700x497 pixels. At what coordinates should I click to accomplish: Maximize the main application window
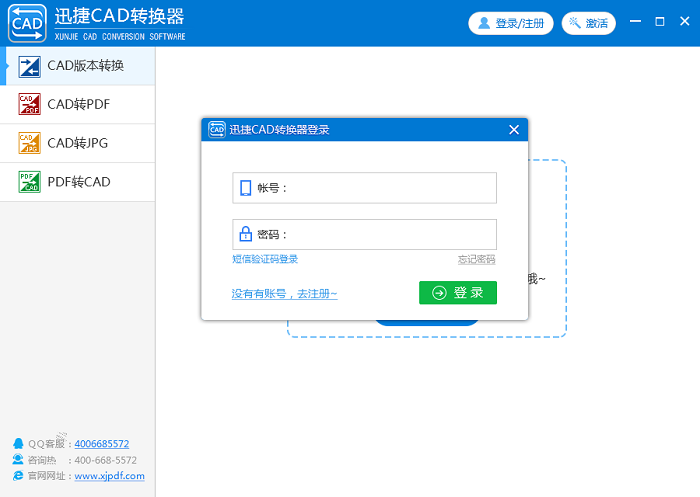660,21
